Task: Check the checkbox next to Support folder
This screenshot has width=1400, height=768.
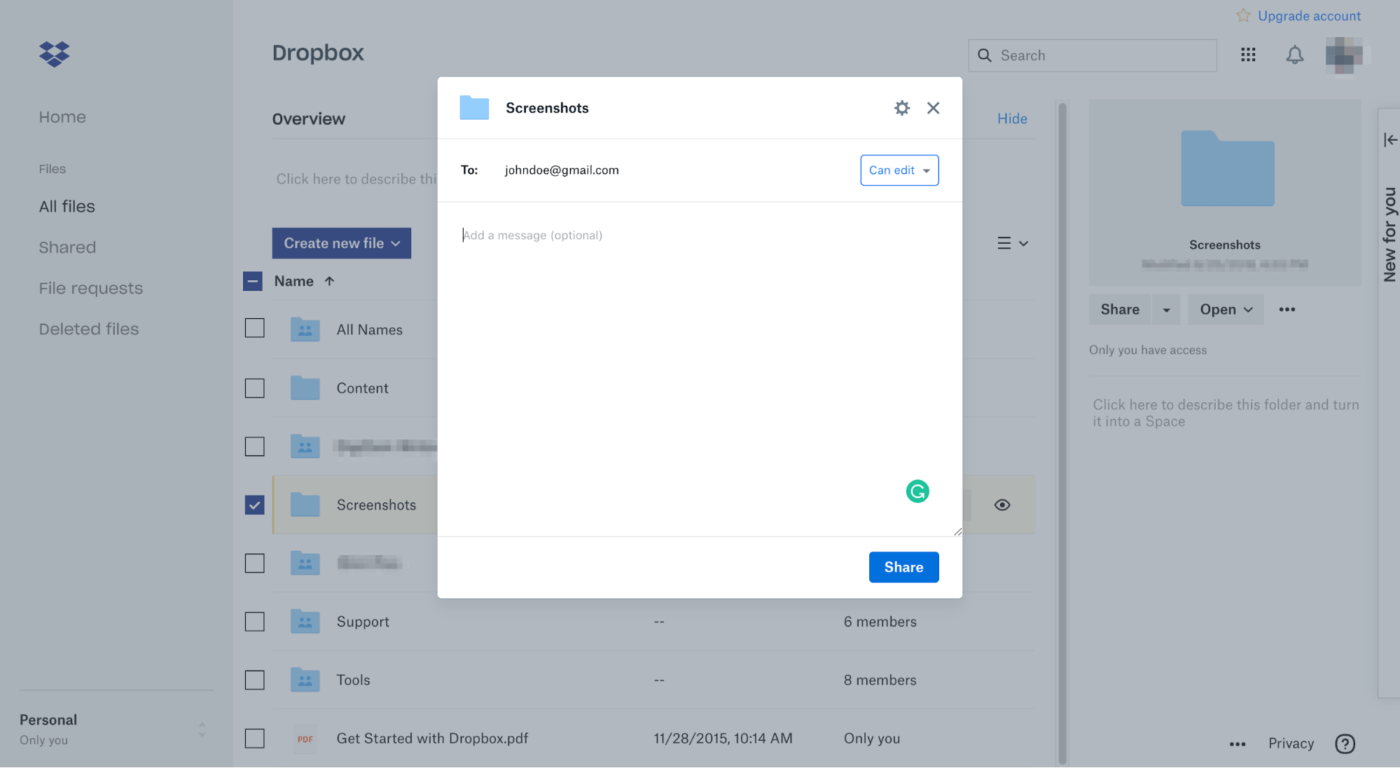Action: 254,621
